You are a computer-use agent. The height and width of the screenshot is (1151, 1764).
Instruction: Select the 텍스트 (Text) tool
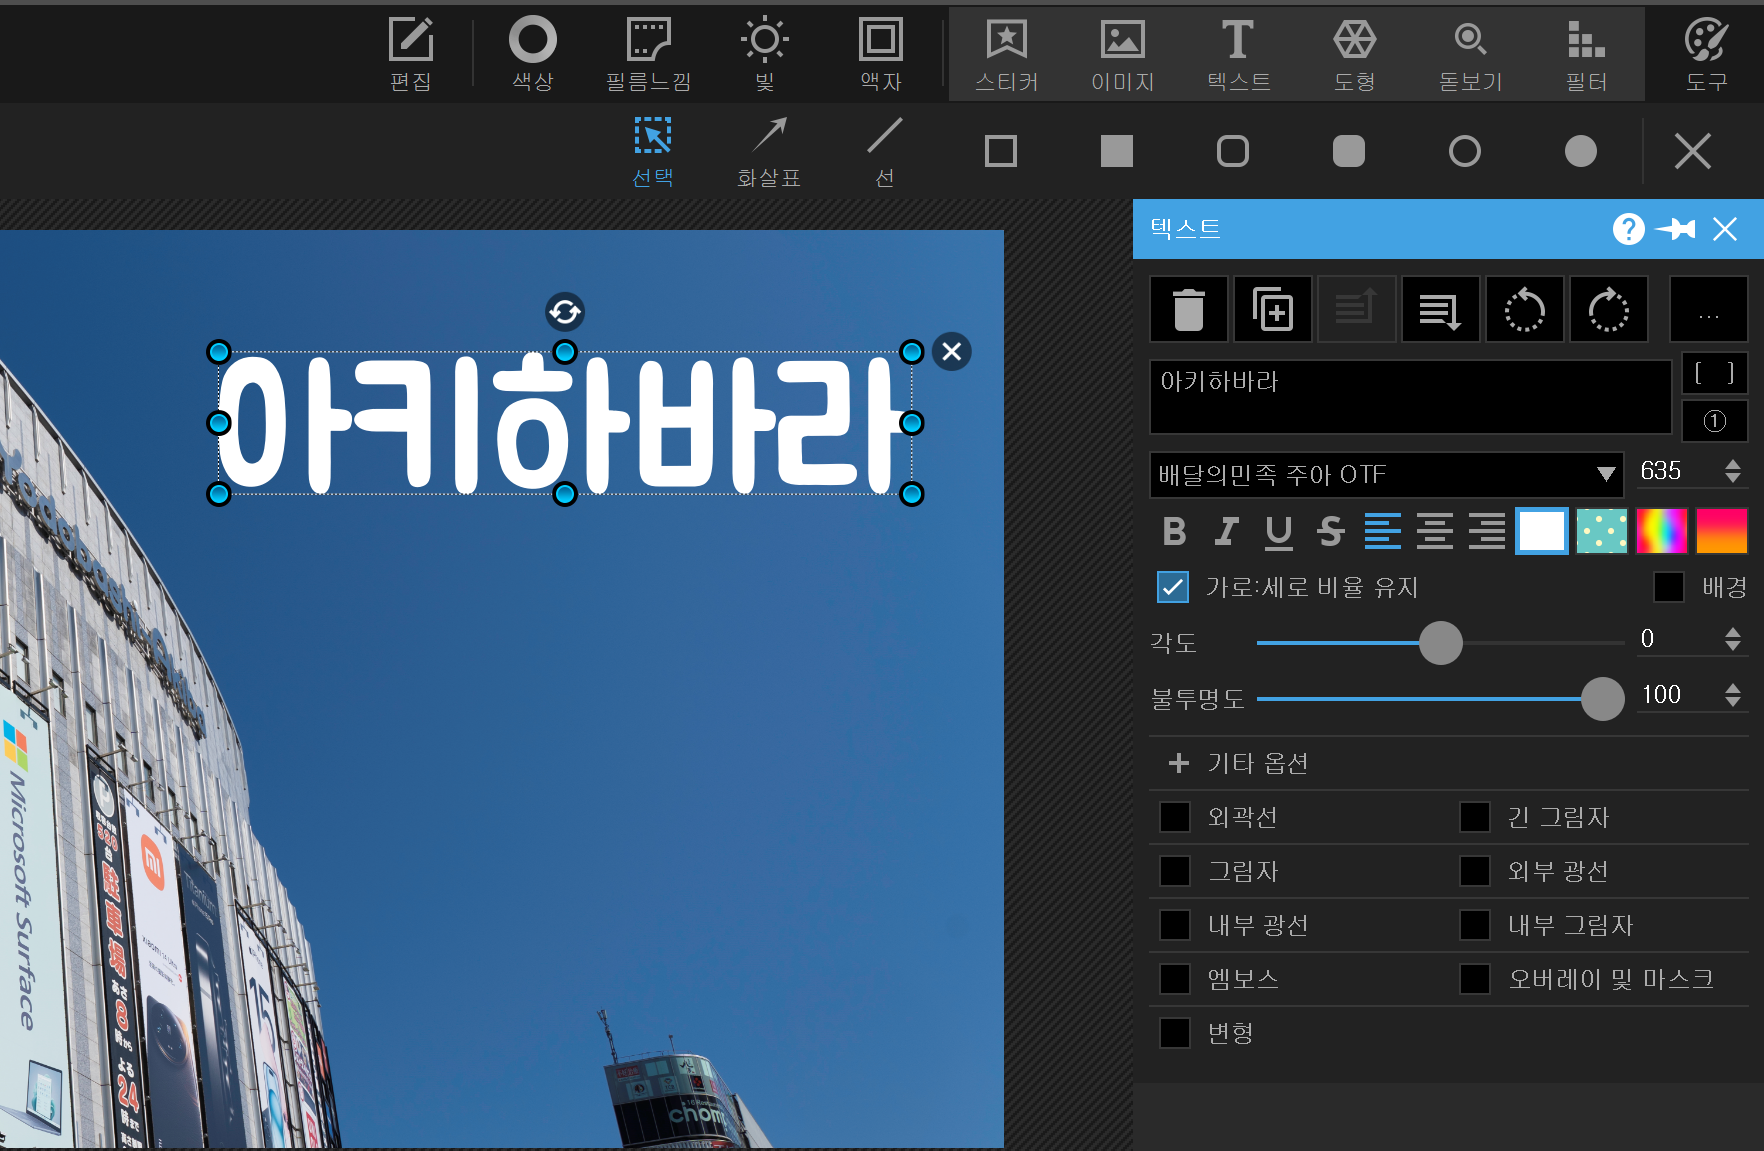(x=1239, y=55)
